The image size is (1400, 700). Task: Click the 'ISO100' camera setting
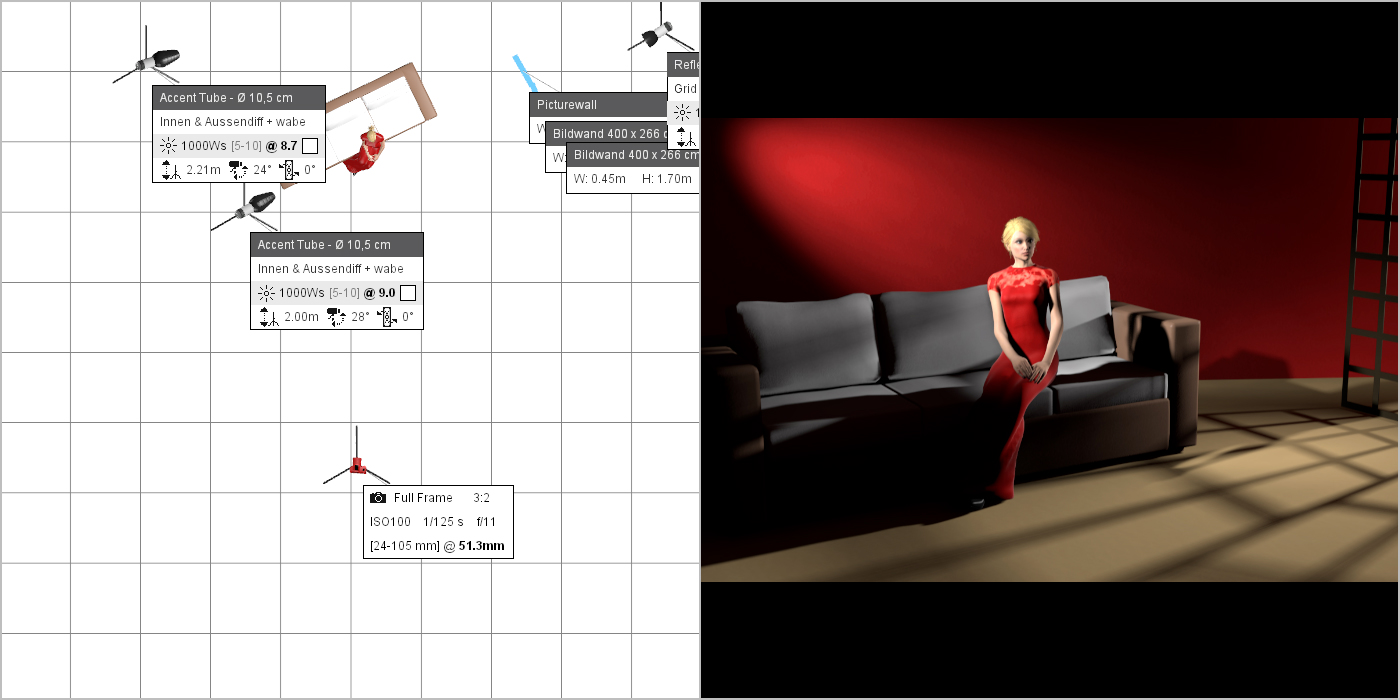pyautogui.click(x=390, y=522)
